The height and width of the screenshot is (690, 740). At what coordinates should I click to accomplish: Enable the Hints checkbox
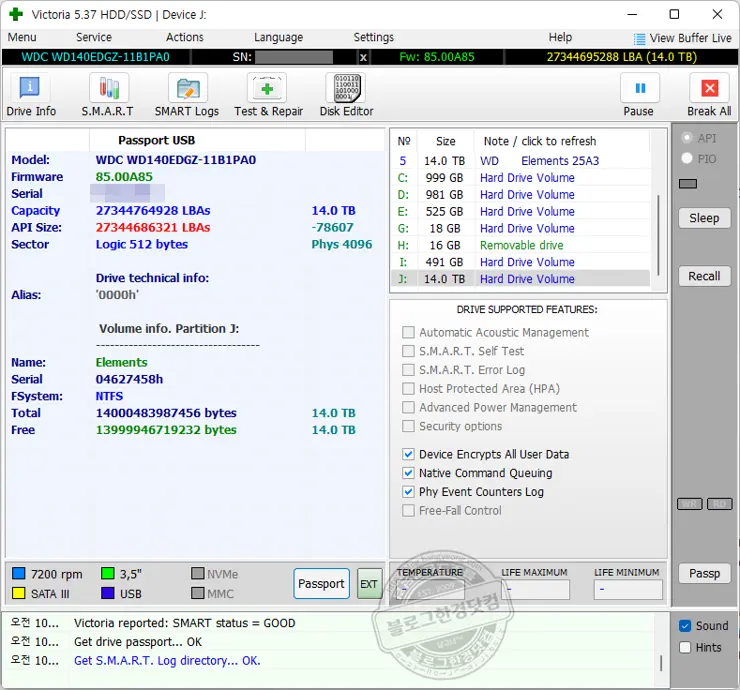coord(685,647)
